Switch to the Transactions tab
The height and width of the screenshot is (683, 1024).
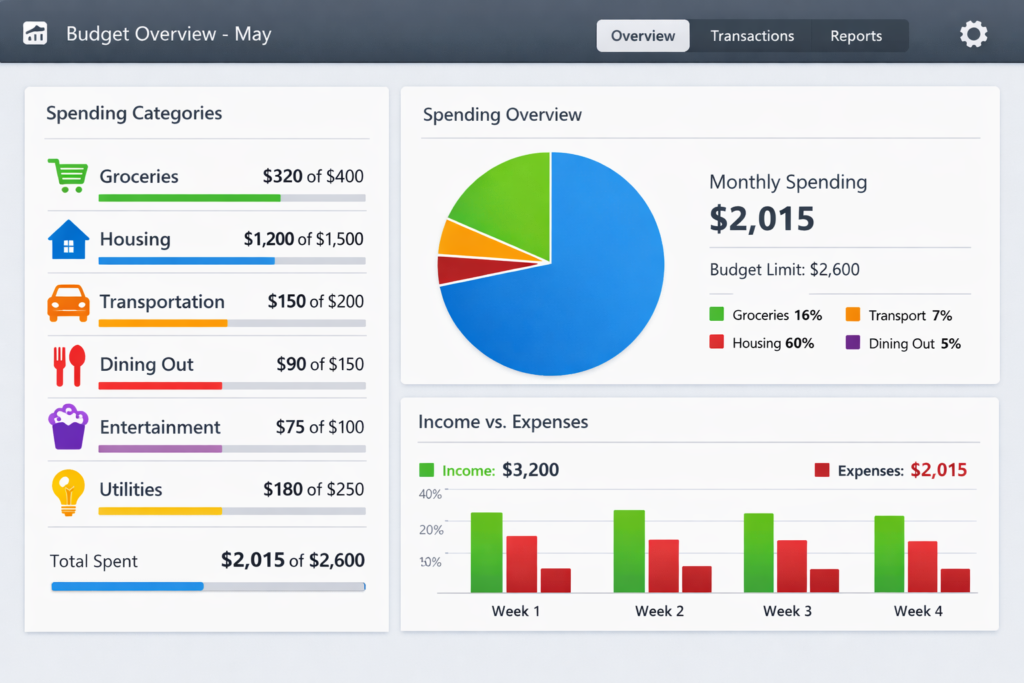[752, 35]
